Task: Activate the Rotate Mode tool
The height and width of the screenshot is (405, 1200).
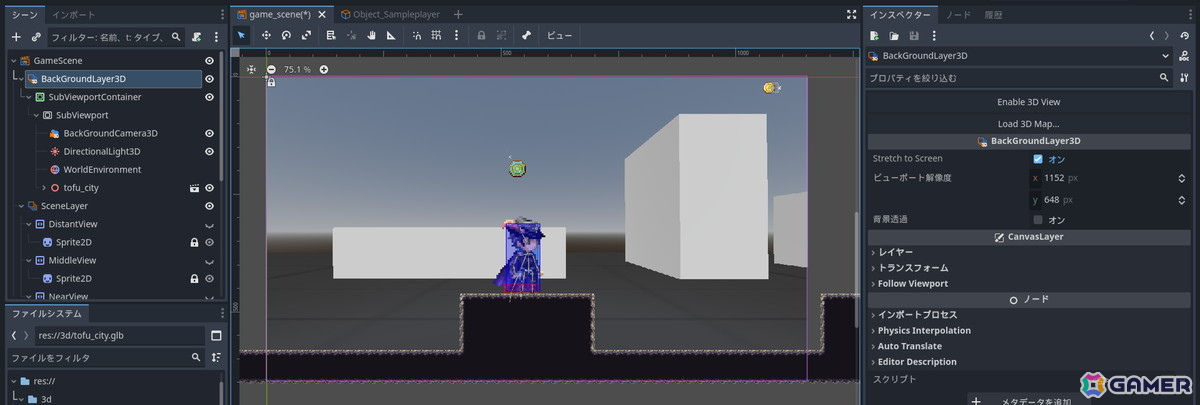Action: (286, 35)
